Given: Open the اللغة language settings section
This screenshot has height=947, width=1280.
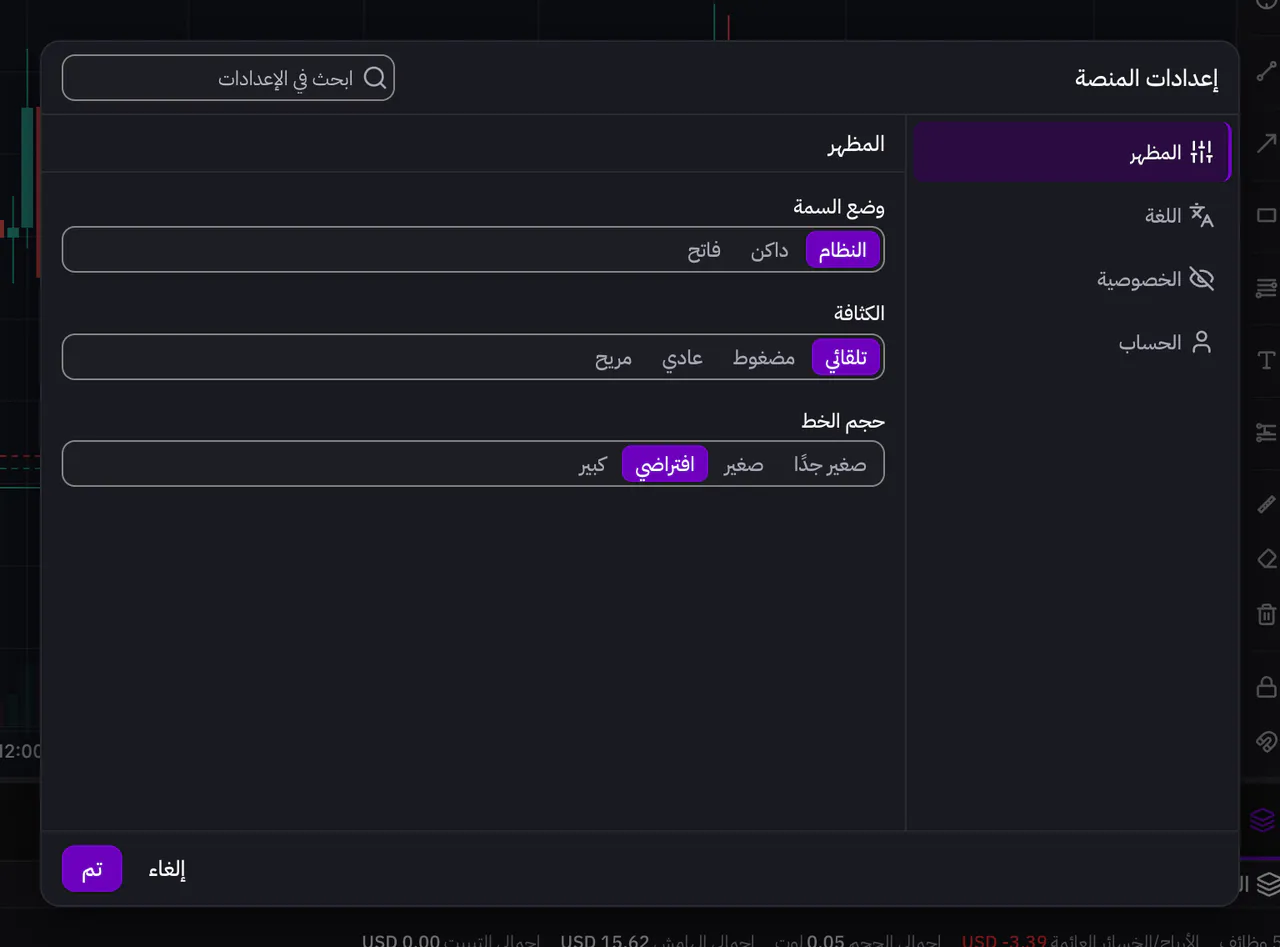Looking at the screenshot, I should (1072, 215).
